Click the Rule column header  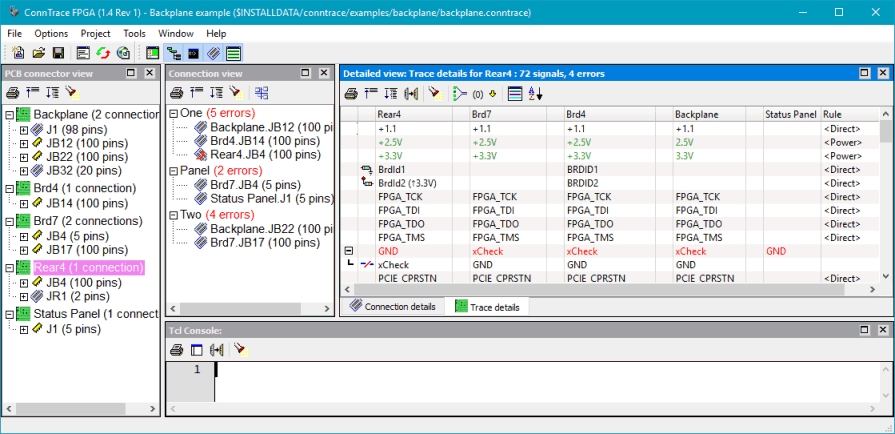(850, 114)
